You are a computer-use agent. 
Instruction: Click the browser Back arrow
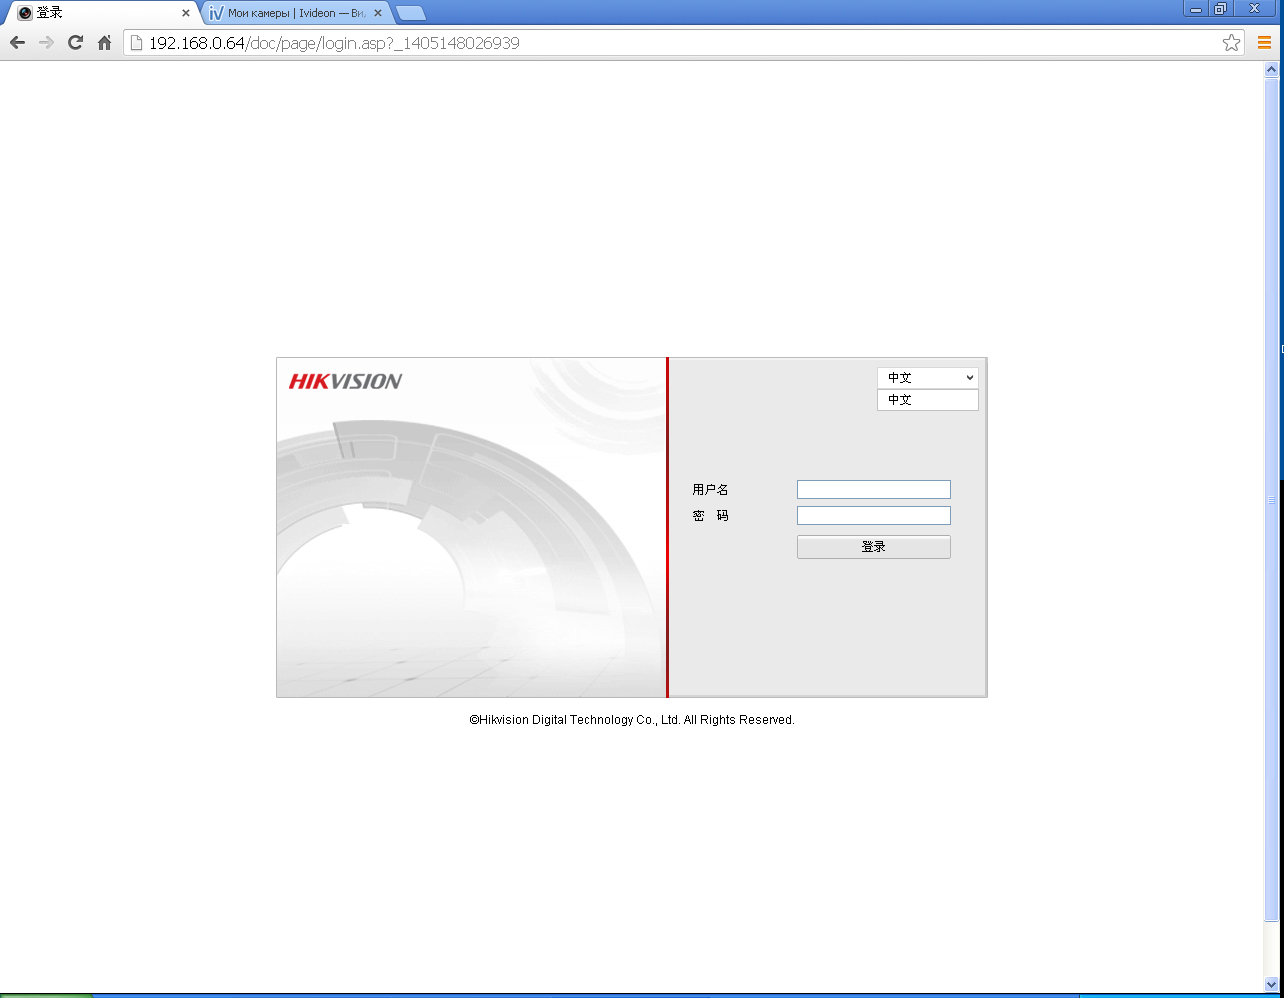[17, 43]
